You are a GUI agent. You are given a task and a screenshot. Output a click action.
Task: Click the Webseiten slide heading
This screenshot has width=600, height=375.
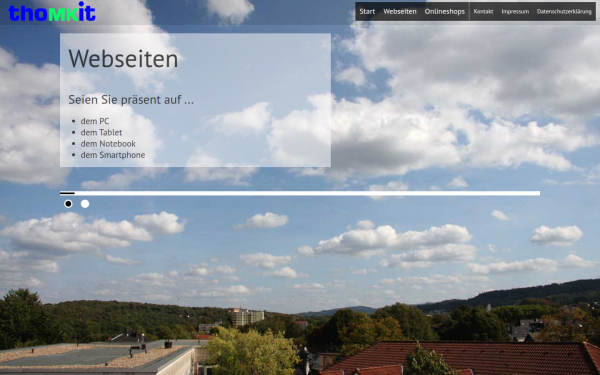point(123,59)
